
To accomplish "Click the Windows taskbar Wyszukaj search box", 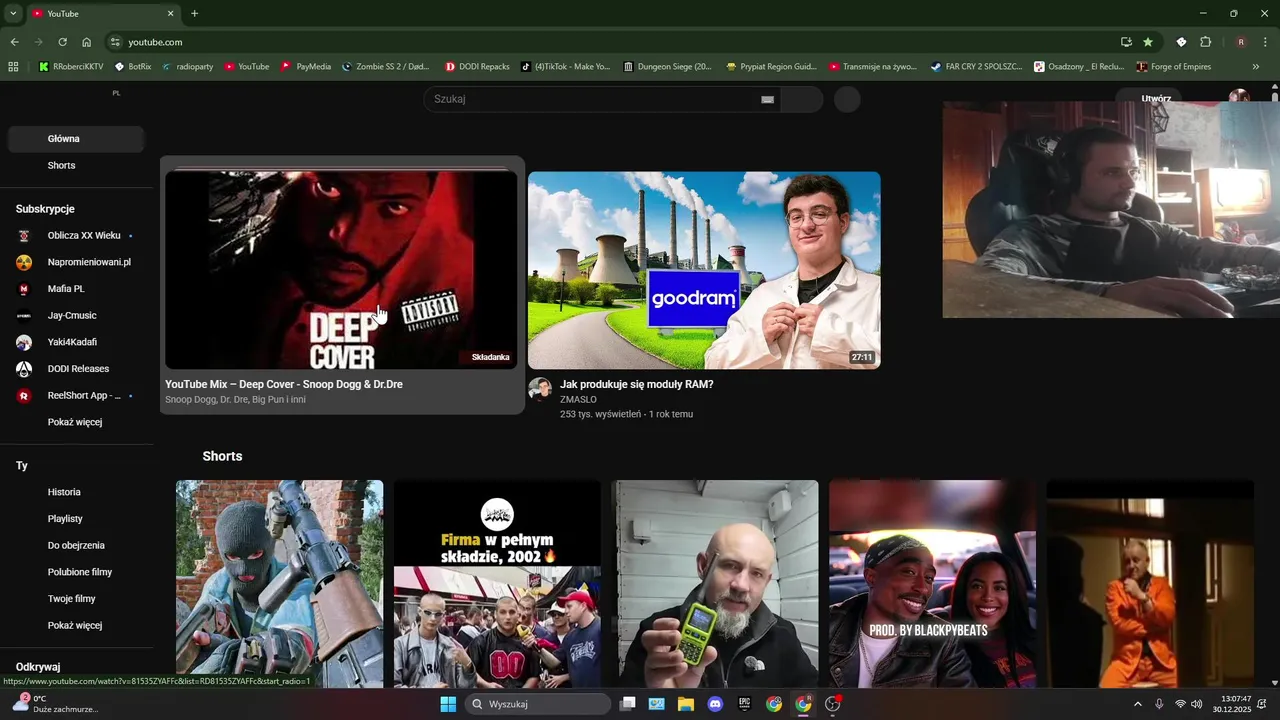I will point(539,704).
